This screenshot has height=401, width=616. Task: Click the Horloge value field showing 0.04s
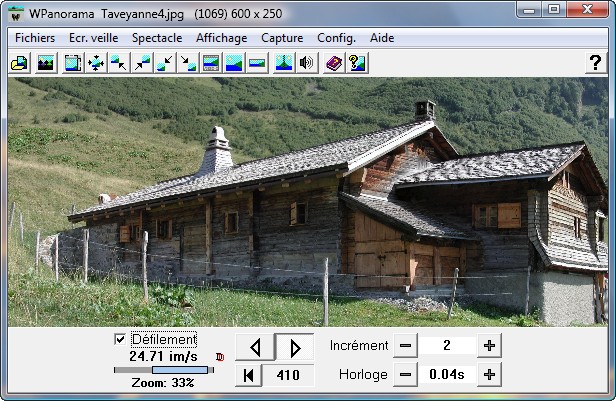(x=447, y=375)
